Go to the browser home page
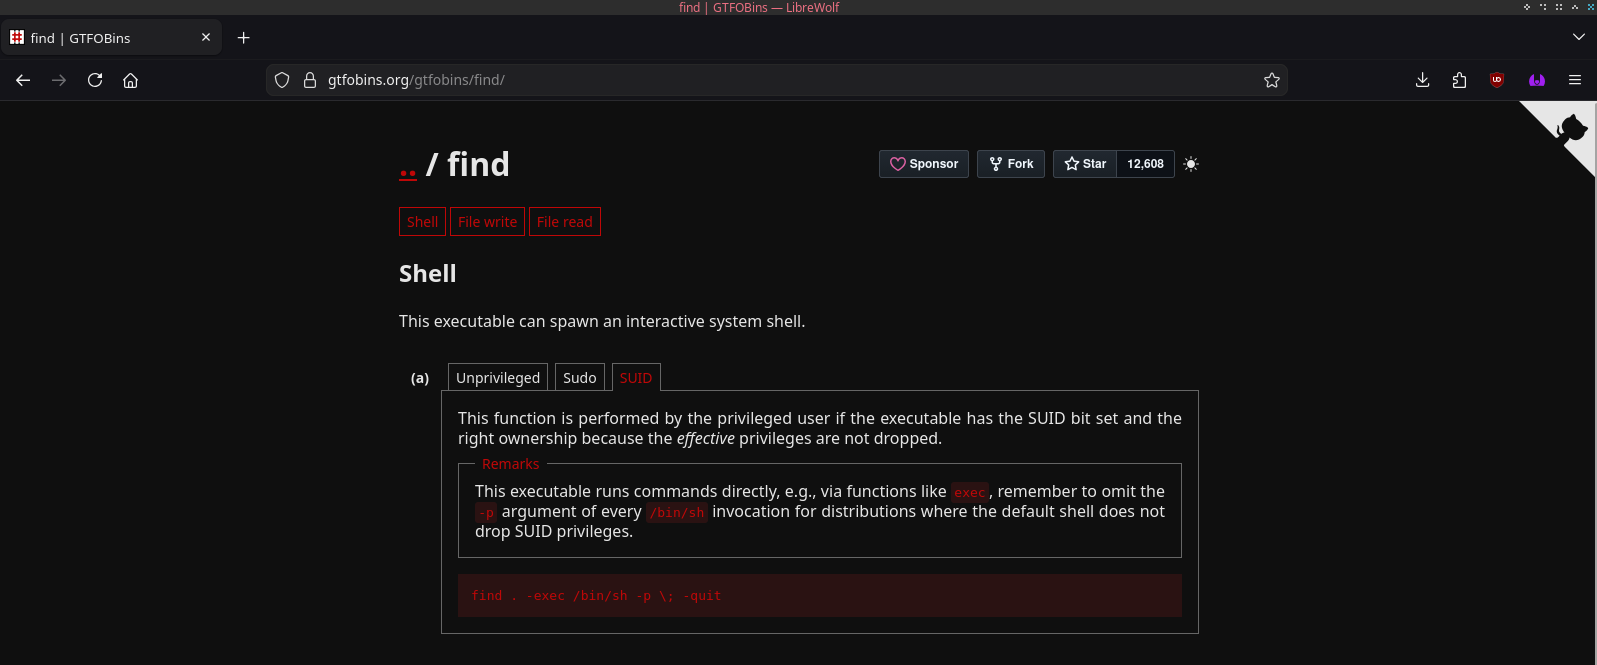1597x665 pixels. click(x=130, y=80)
